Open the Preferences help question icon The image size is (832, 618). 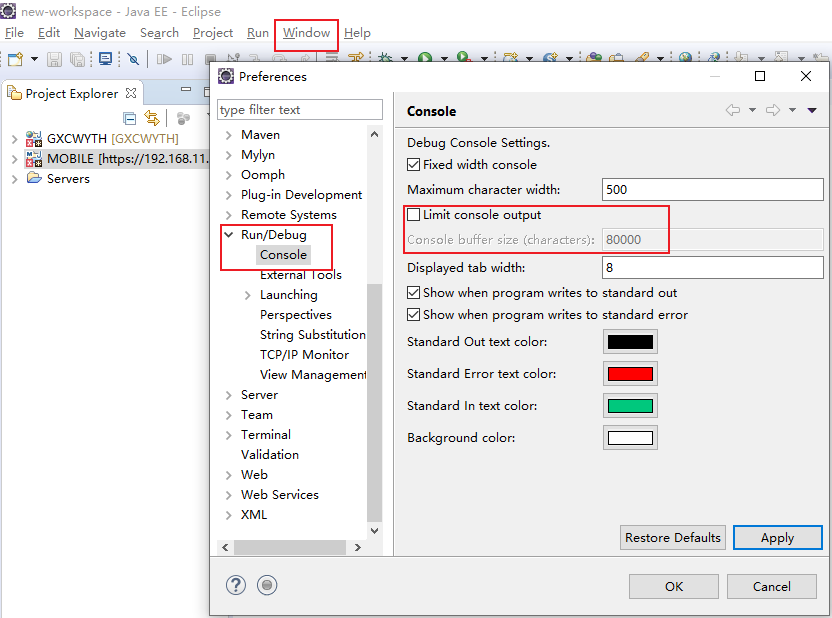pyautogui.click(x=236, y=585)
